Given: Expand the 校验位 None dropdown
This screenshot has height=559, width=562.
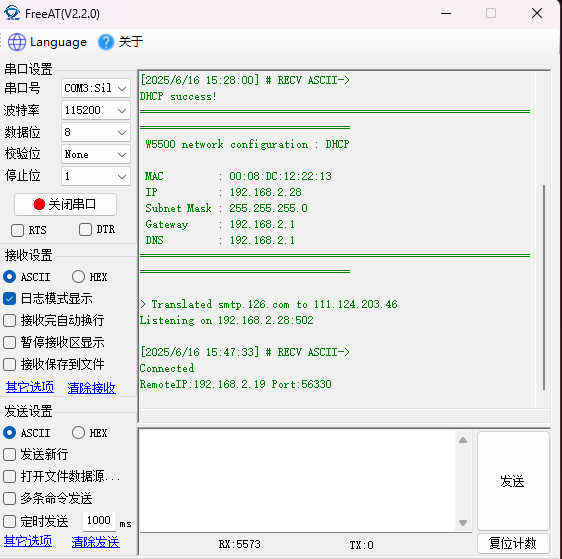Looking at the screenshot, I should (x=96, y=154).
